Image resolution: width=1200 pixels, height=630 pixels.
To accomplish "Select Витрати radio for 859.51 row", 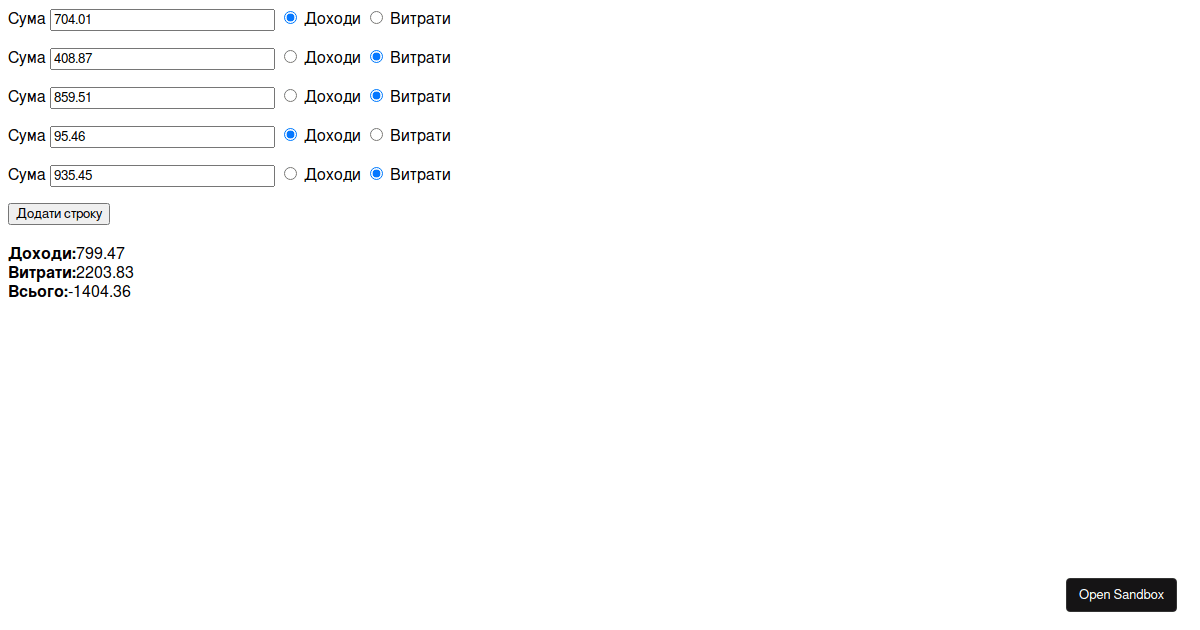I will click(x=377, y=96).
